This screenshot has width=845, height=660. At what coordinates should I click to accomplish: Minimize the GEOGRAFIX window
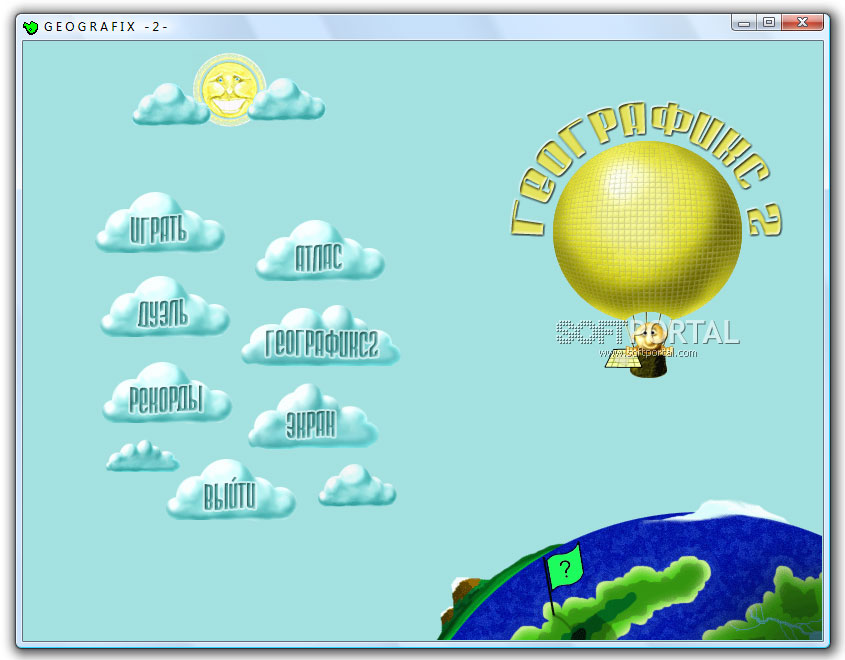(x=744, y=22)
